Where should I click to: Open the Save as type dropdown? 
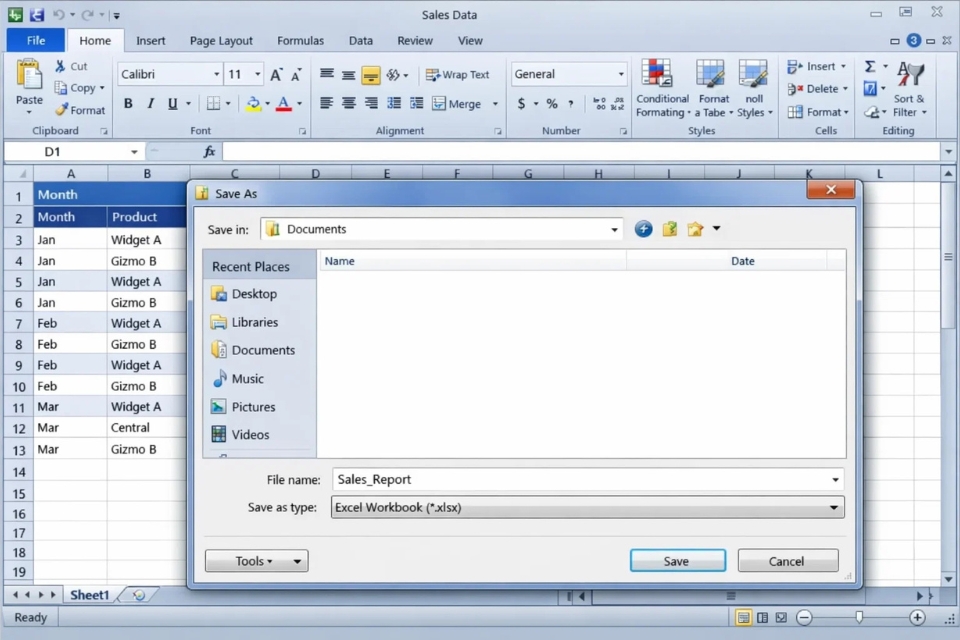pos(834,508)
